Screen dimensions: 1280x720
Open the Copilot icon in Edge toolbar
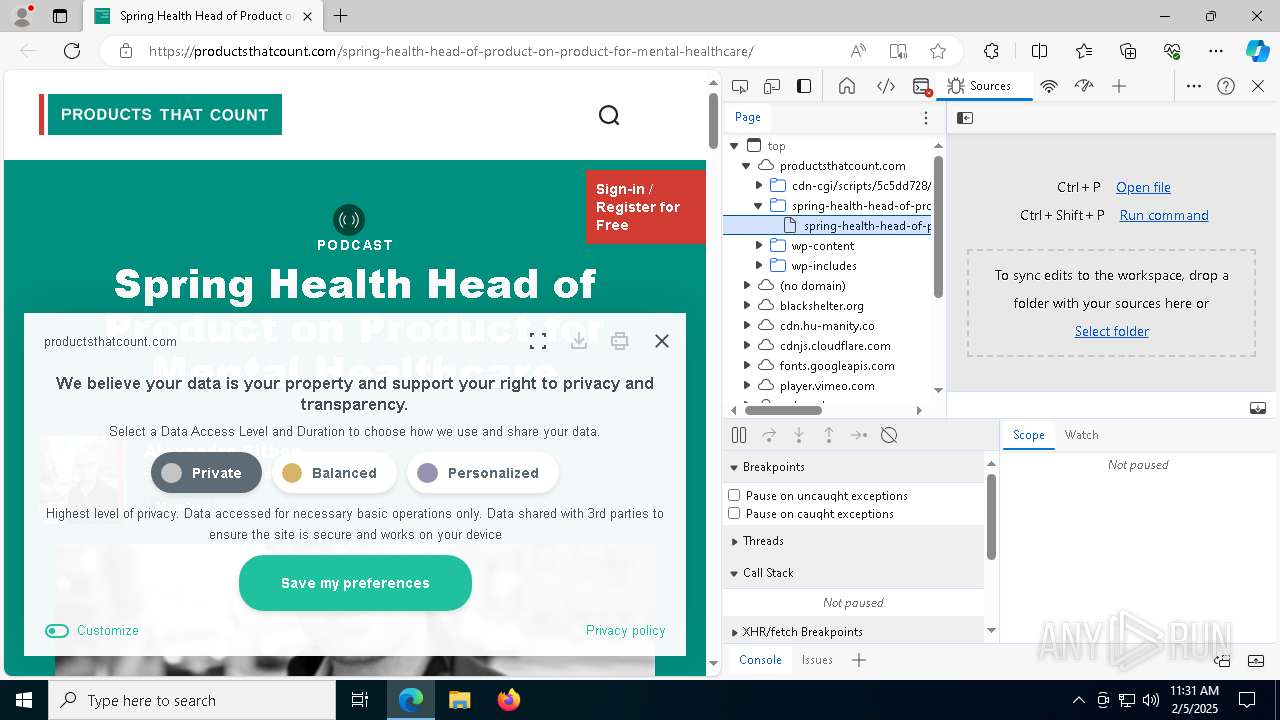click(1257, 51)
